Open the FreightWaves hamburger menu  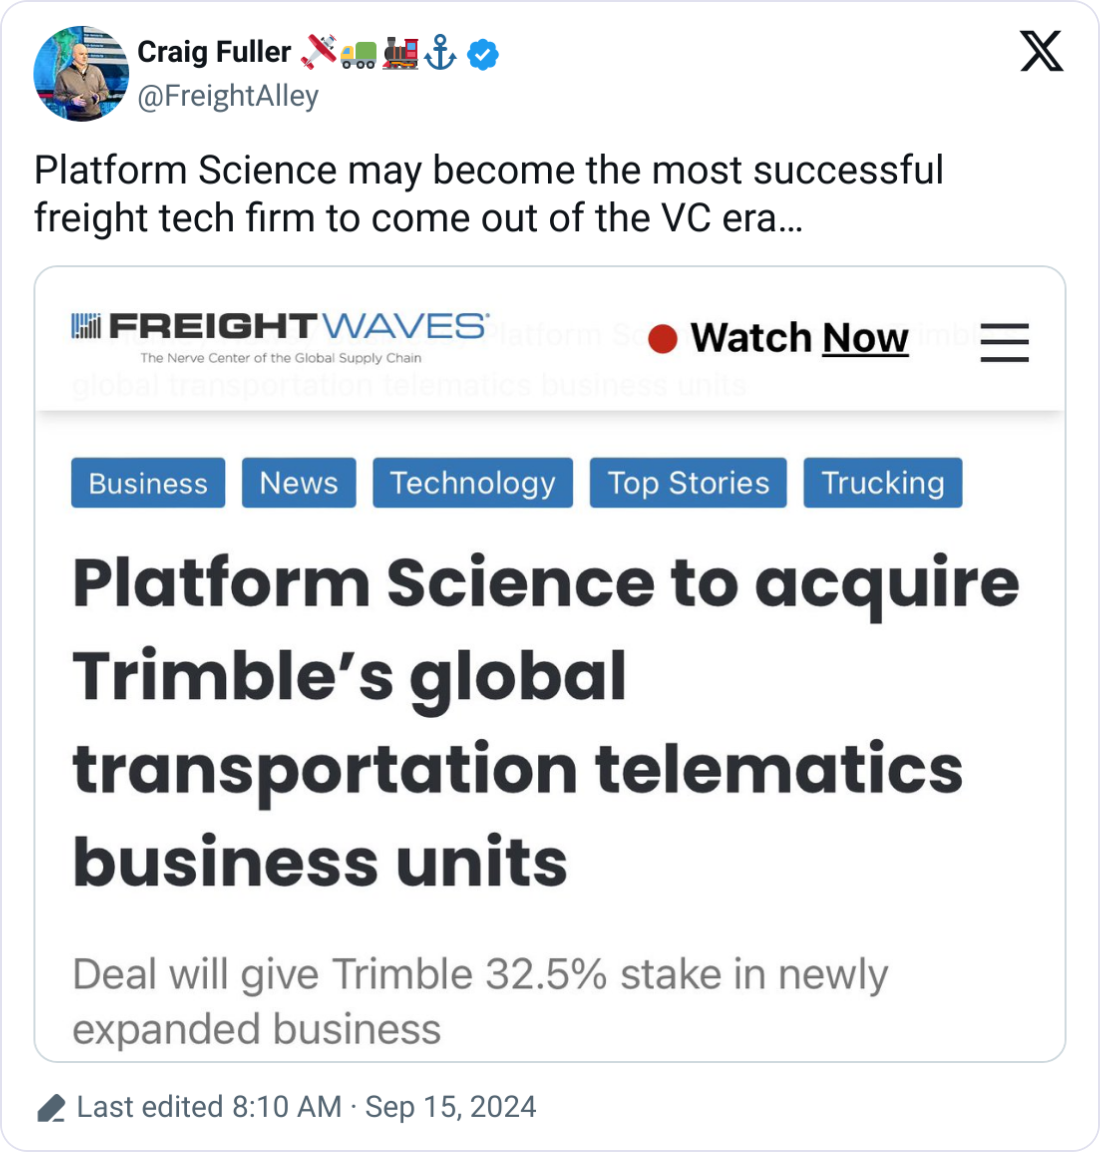tap(1004, 342)
